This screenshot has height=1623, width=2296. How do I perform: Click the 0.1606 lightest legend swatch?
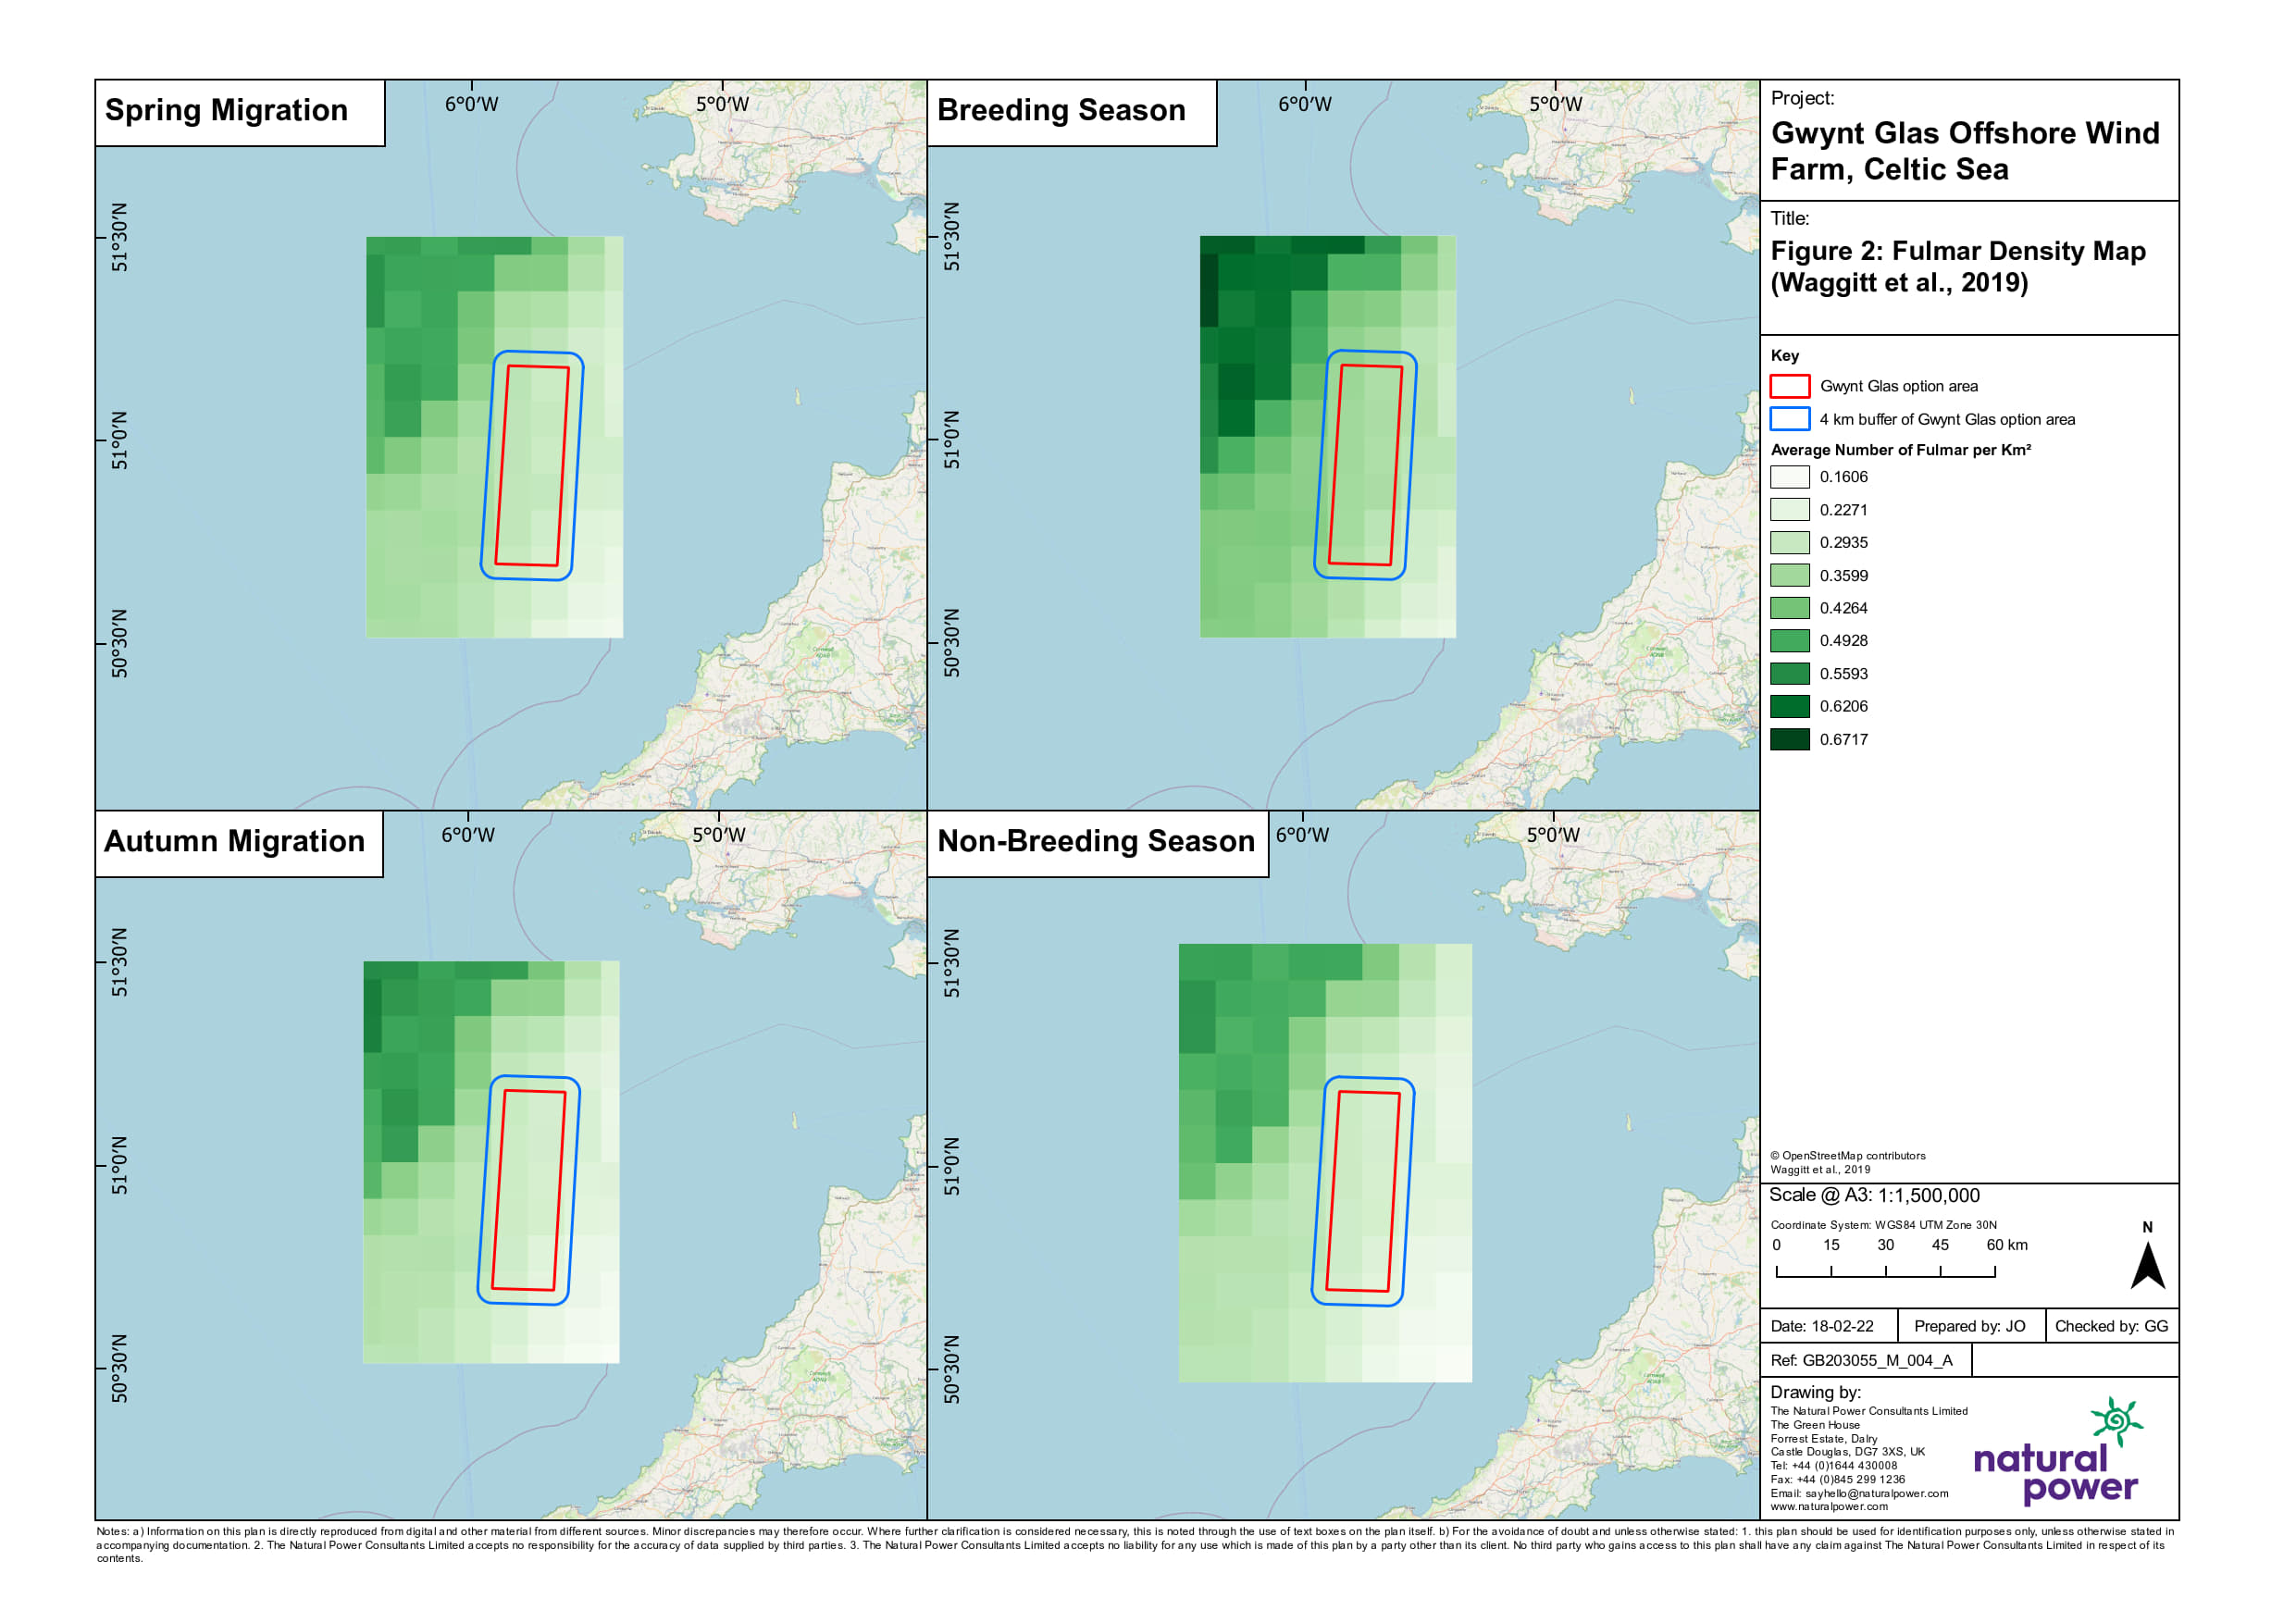click(x=1789, y=477)
